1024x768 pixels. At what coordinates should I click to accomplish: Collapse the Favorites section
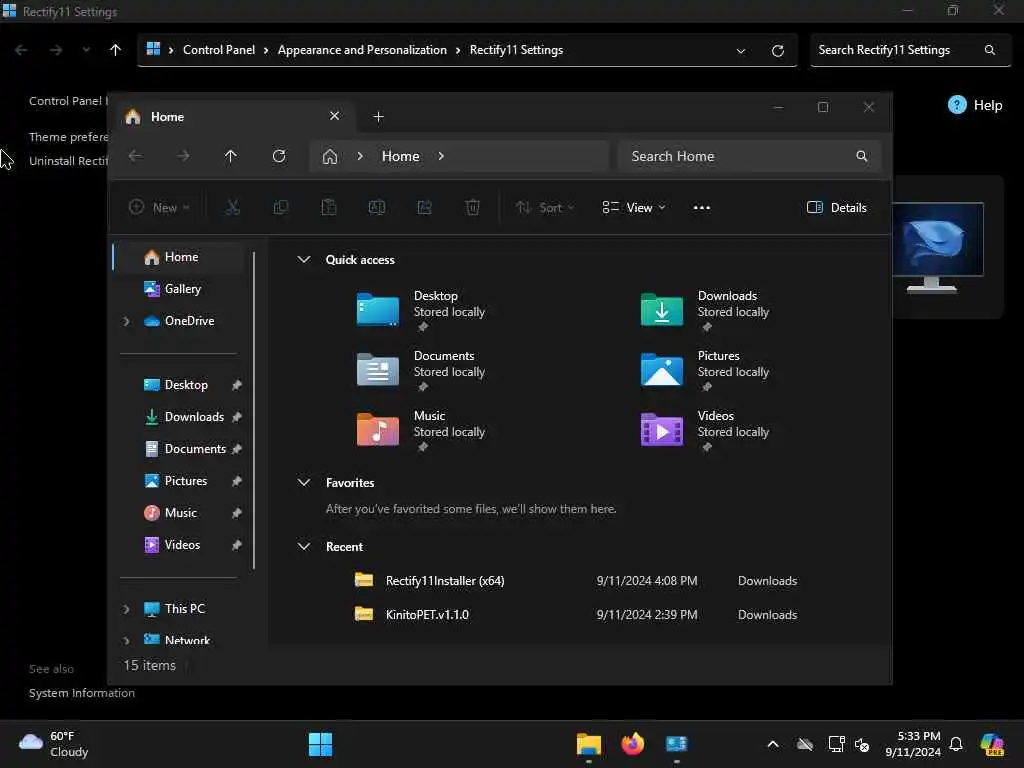click(x=304, y=483)
